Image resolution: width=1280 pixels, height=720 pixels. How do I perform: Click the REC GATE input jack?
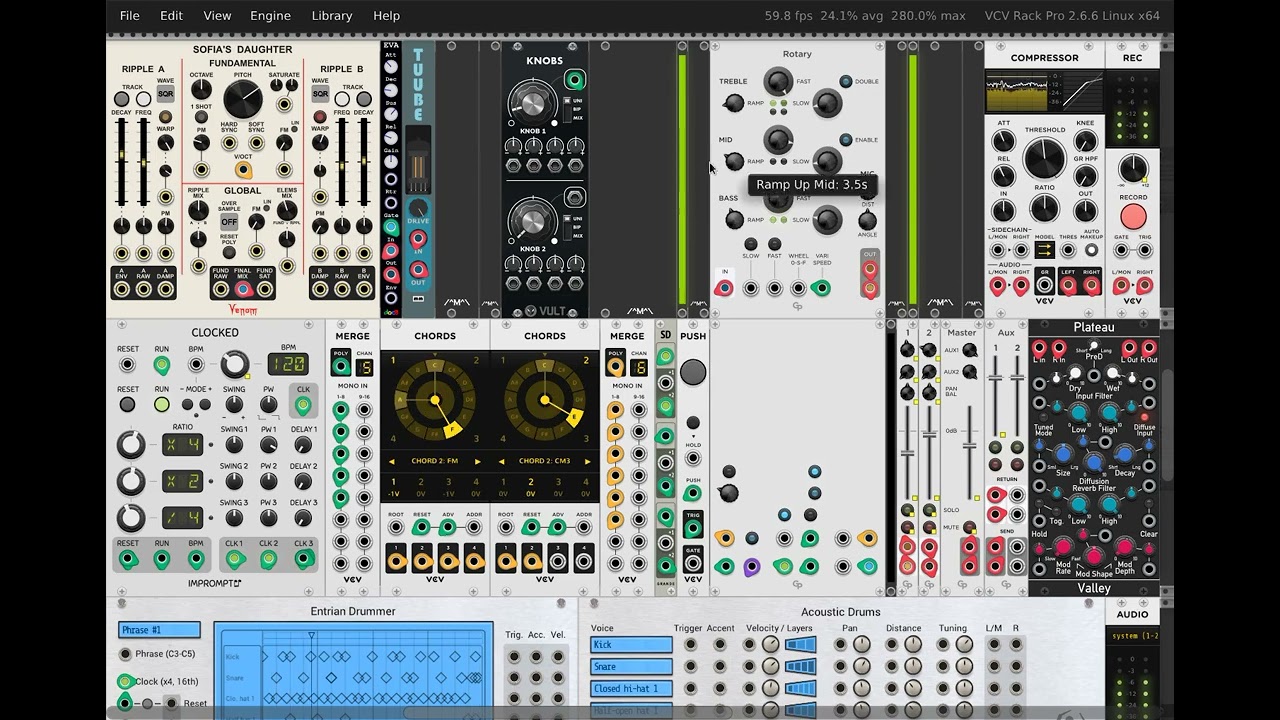click(x=1121, y=249)
